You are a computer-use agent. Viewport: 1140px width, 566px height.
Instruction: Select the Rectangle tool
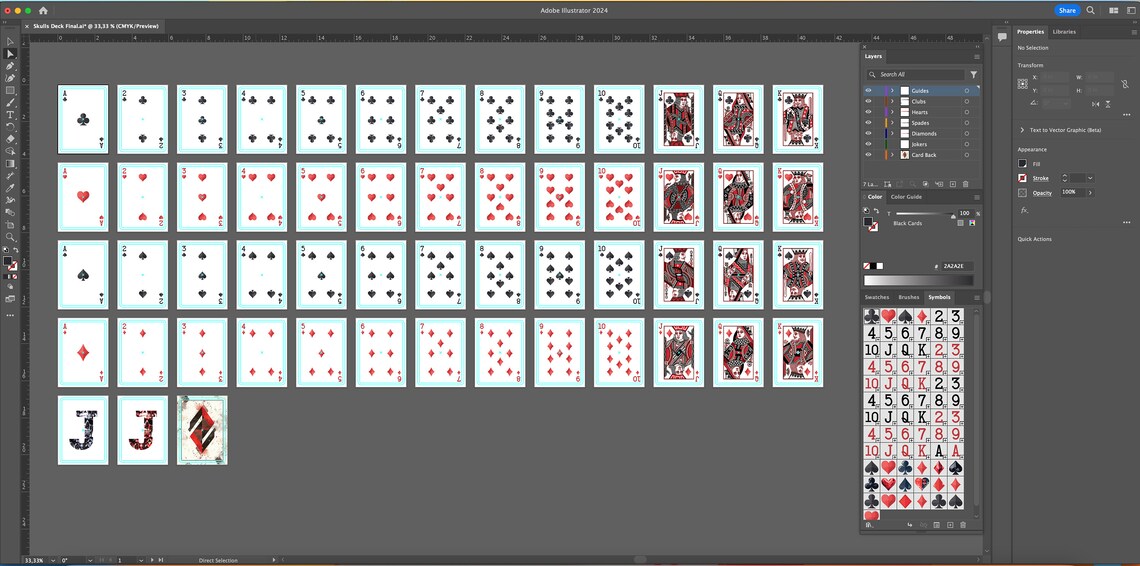click(x=10, y=90)
